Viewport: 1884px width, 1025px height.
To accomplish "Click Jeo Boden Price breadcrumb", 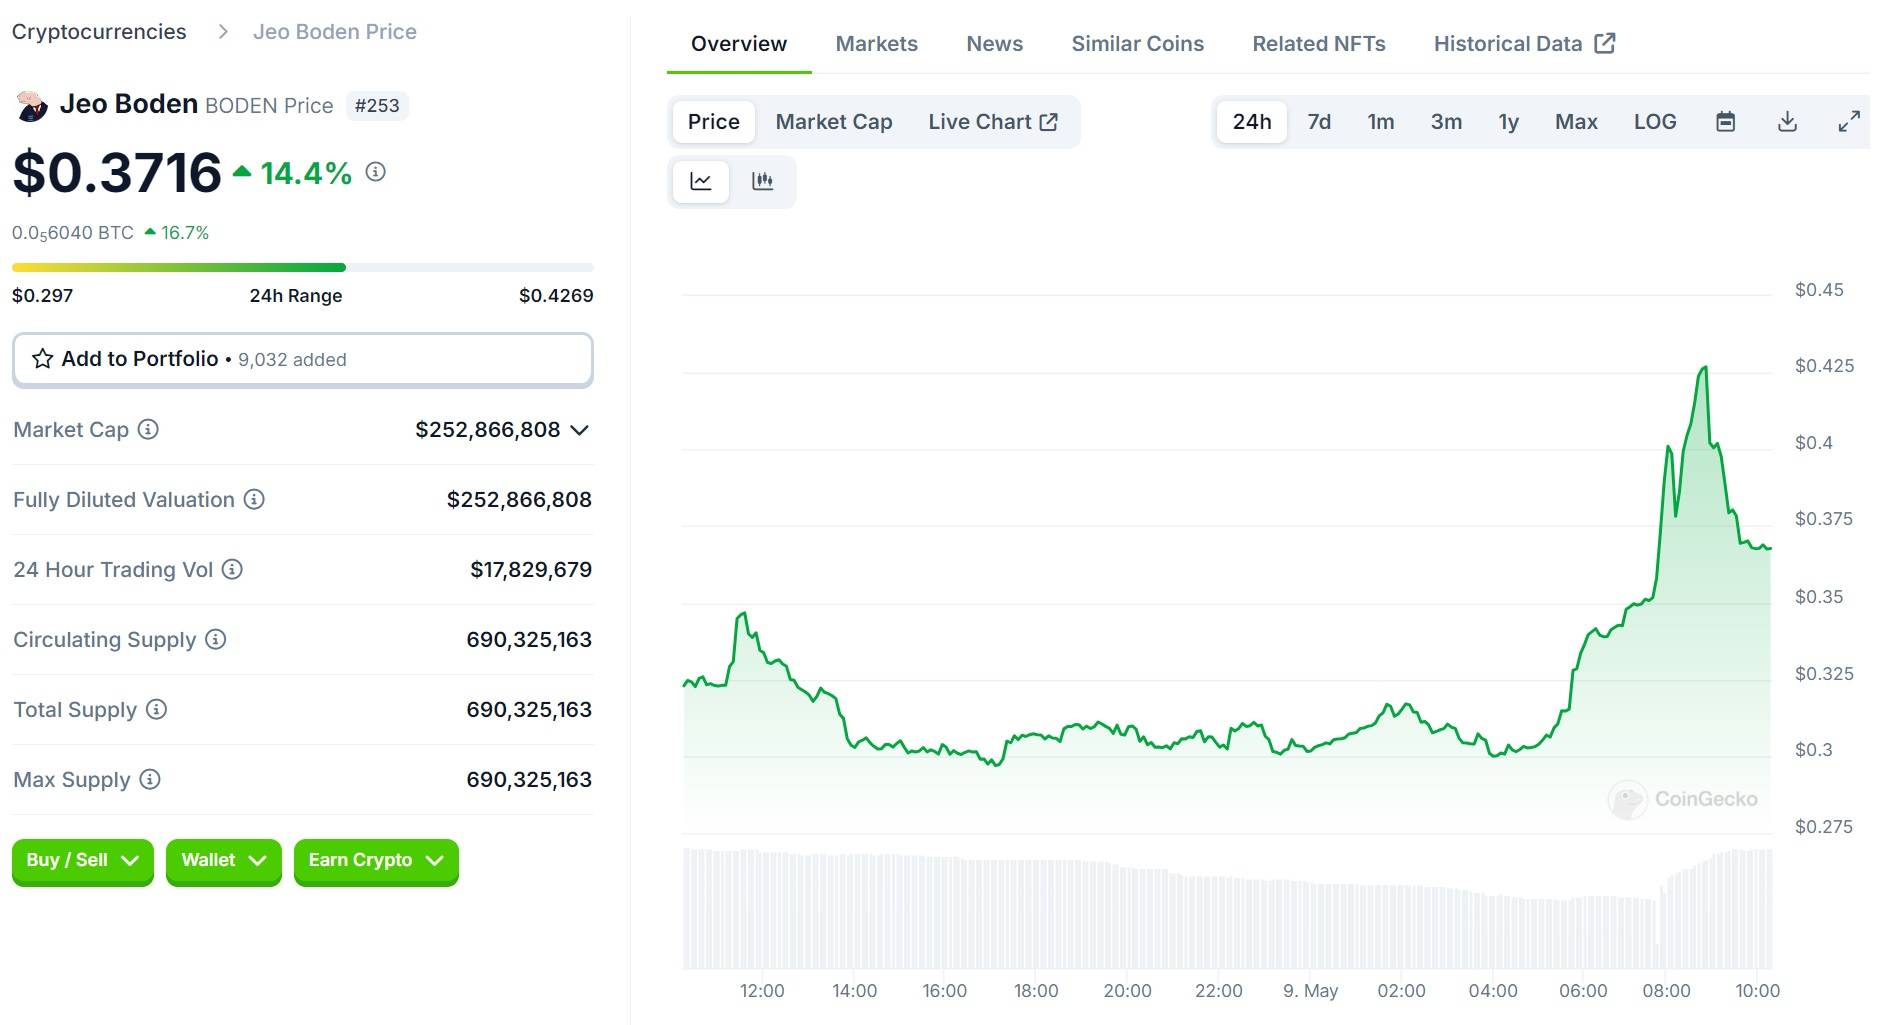I will pyautogui.click(x=335, y=32).
